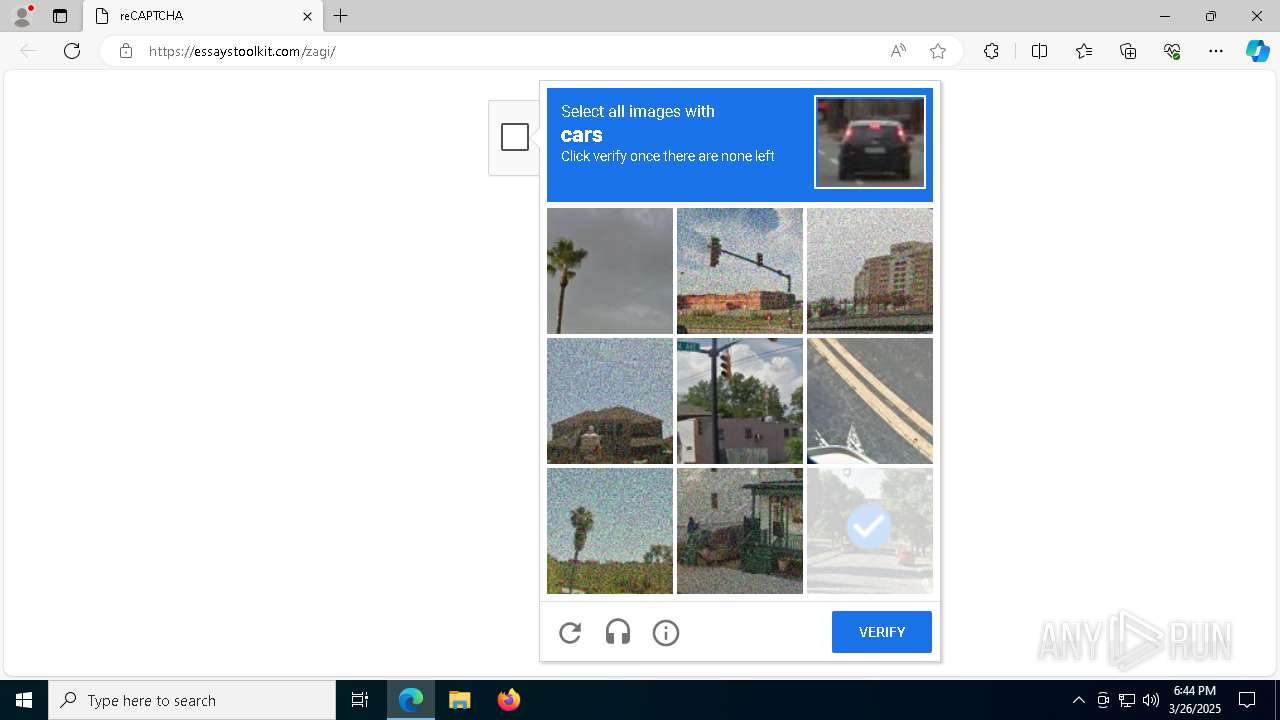Select traffic signal with clouds tile

click(x=740, y=401)
